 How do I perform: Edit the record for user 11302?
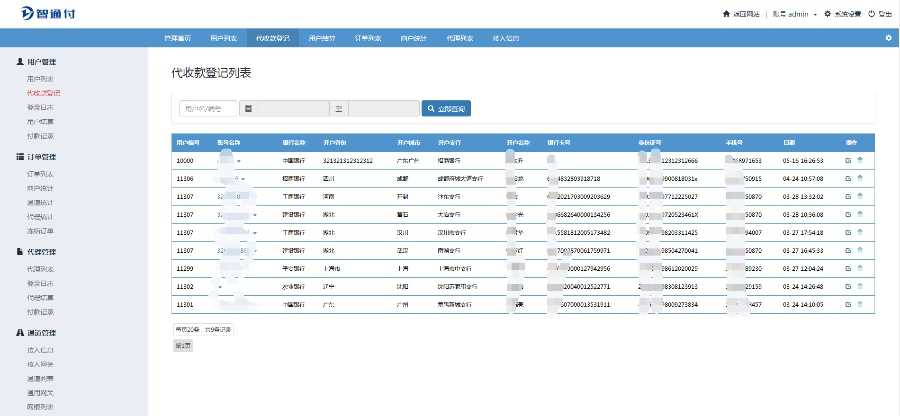tap(848, 287)
